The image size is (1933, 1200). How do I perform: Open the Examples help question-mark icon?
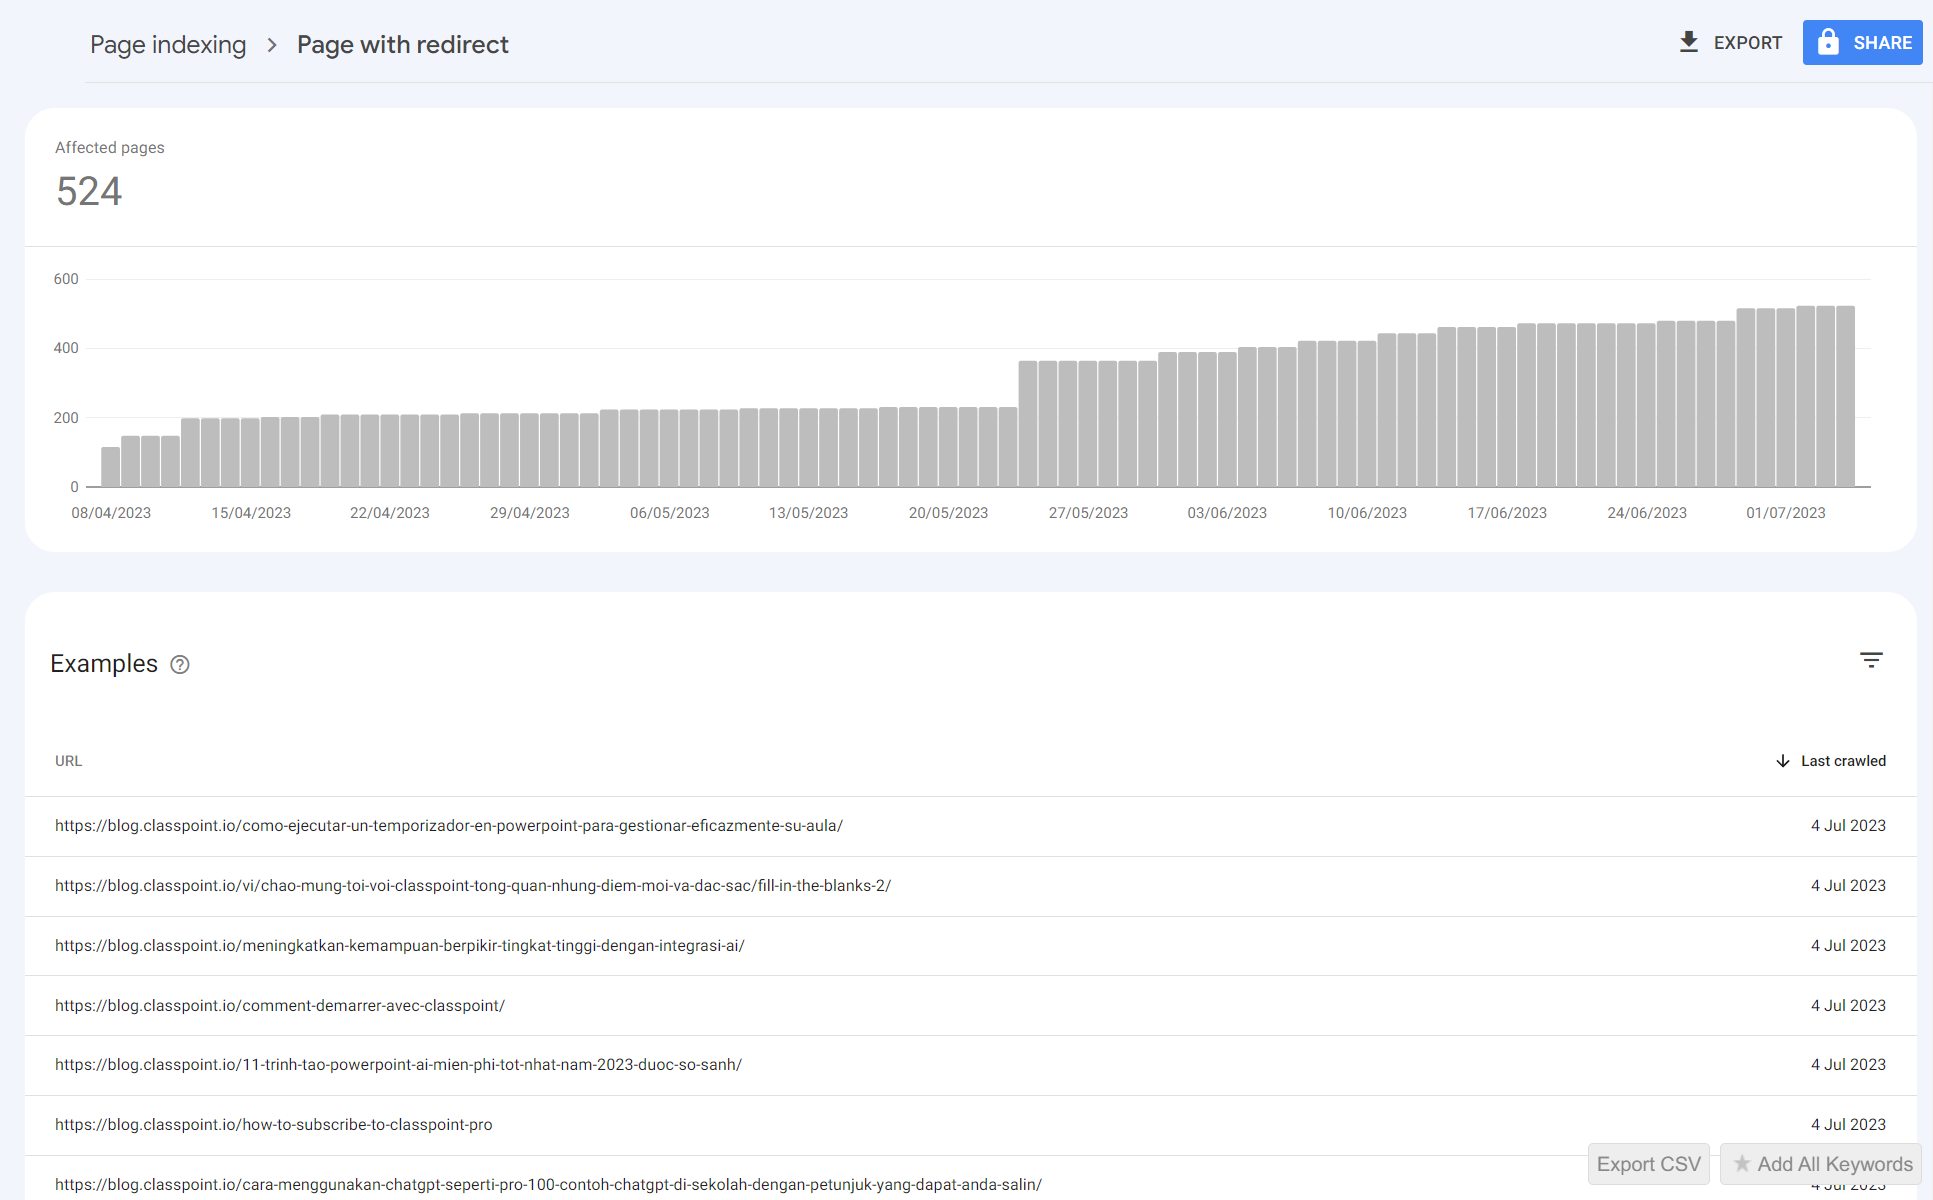[x=180, y=665]
